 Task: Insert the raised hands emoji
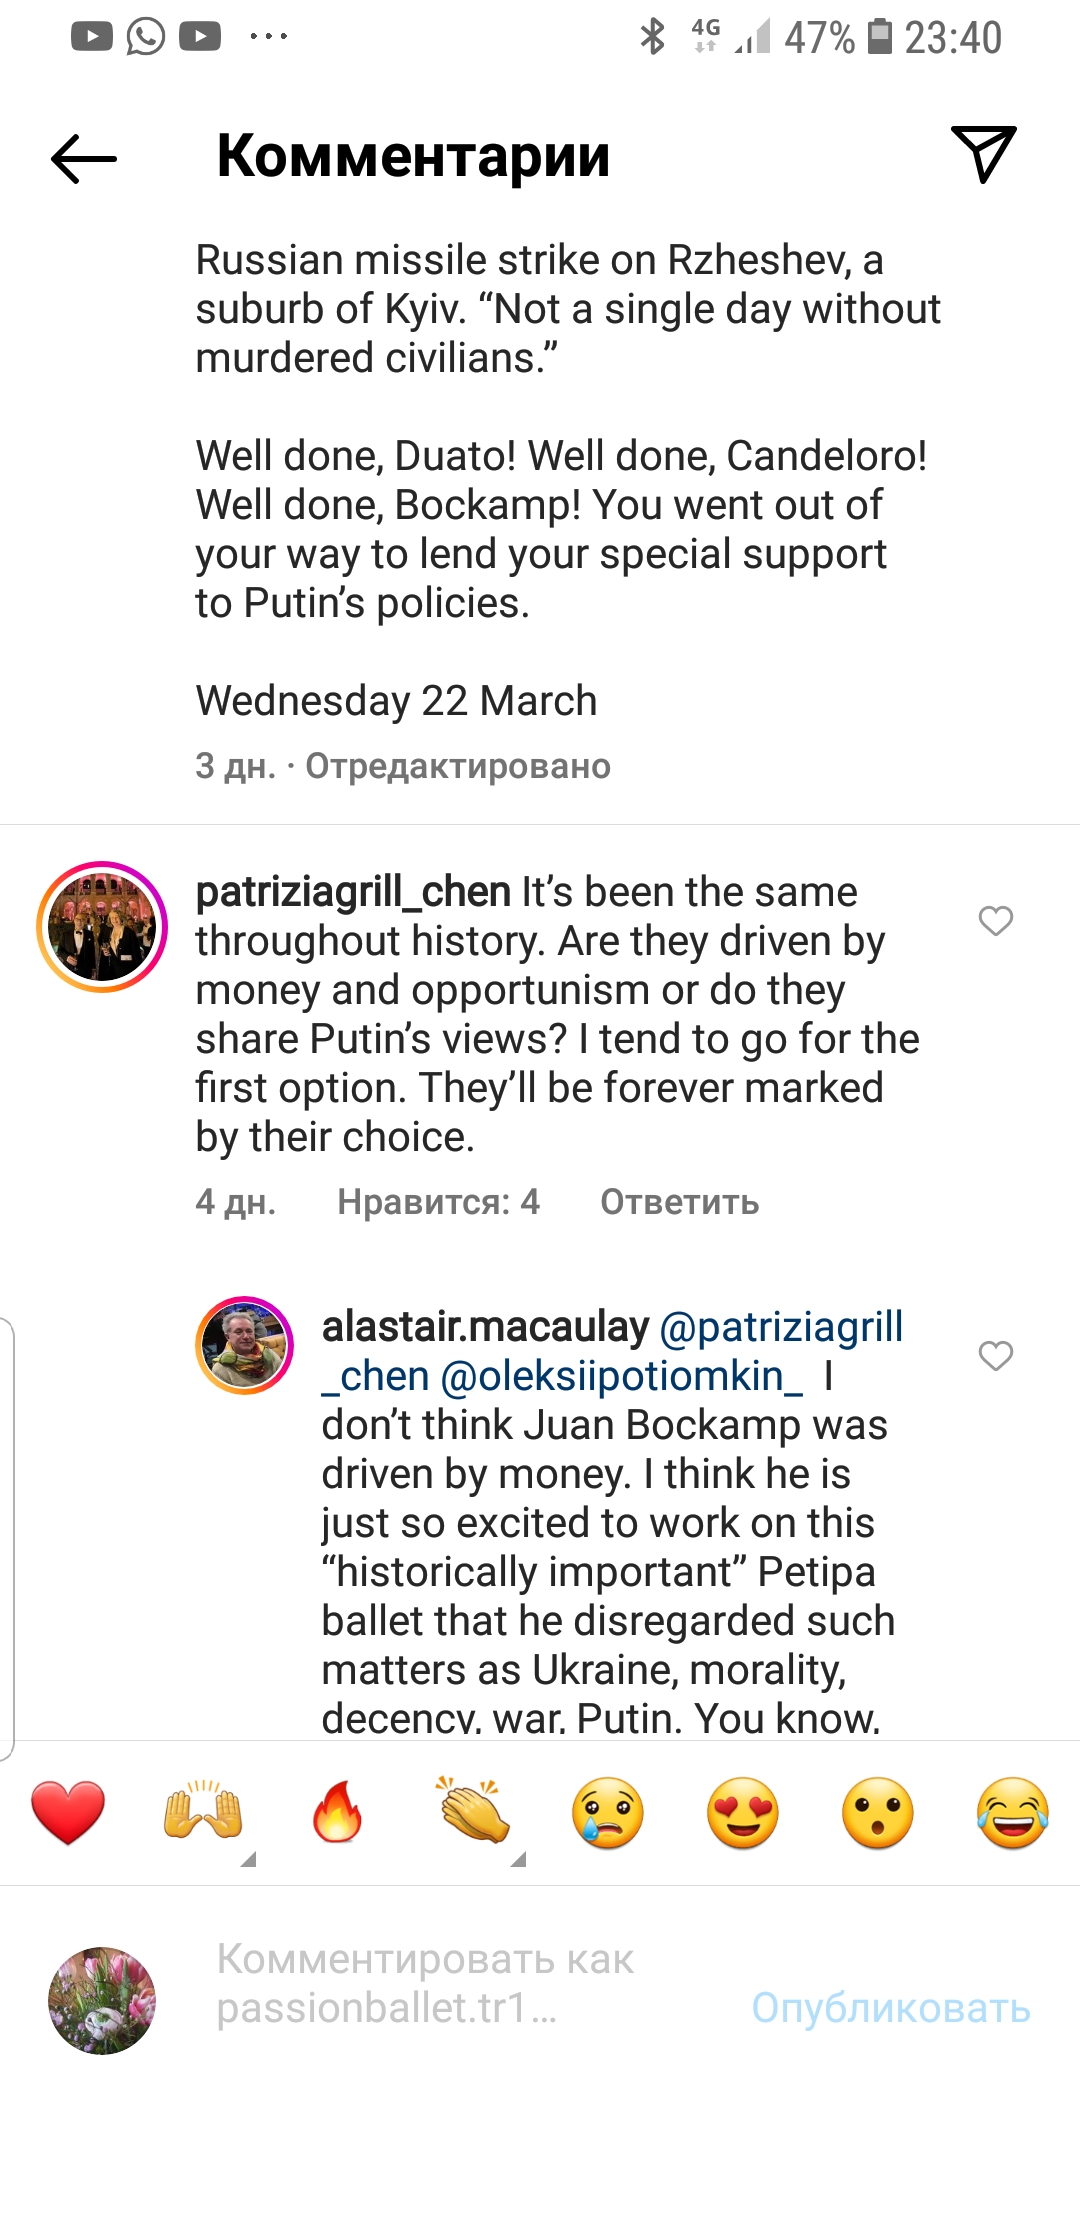(x=203, y=1812)
